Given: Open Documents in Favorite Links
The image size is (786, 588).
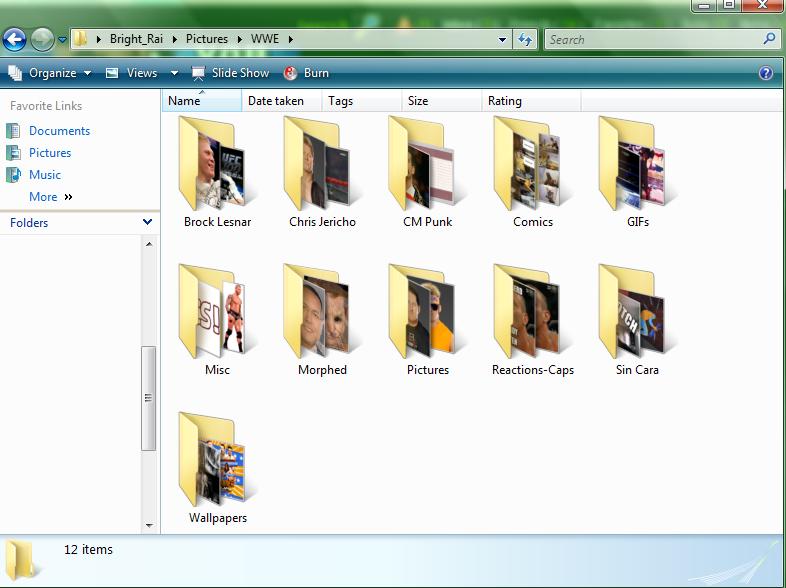Looking at the screenshot, I should point(59,131).
